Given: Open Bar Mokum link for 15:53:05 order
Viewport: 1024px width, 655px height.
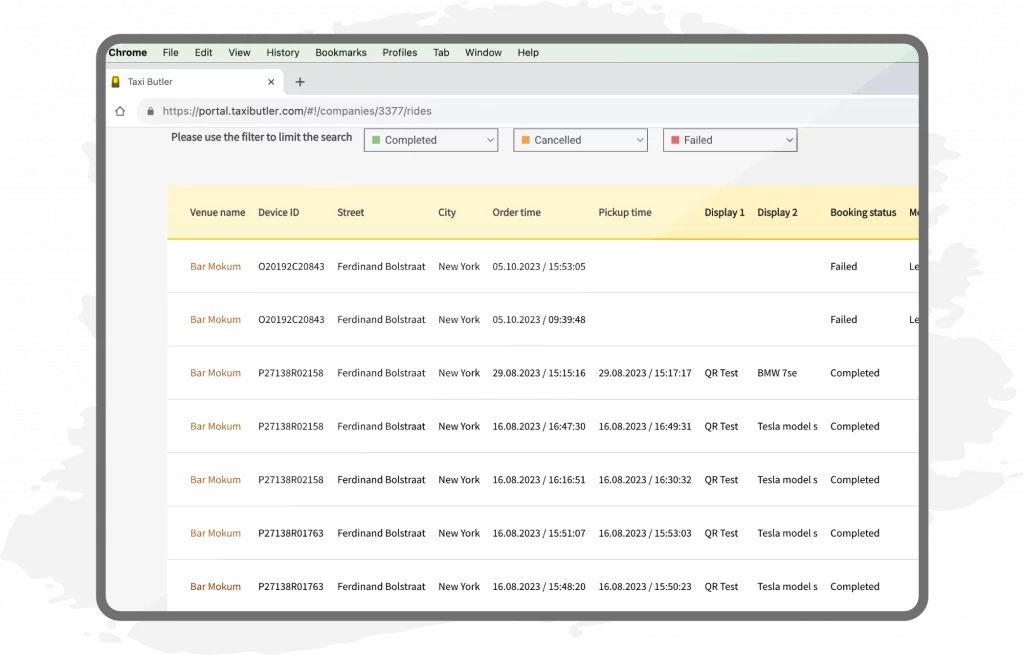Looking at the screenshot, I should pos(216,266).
